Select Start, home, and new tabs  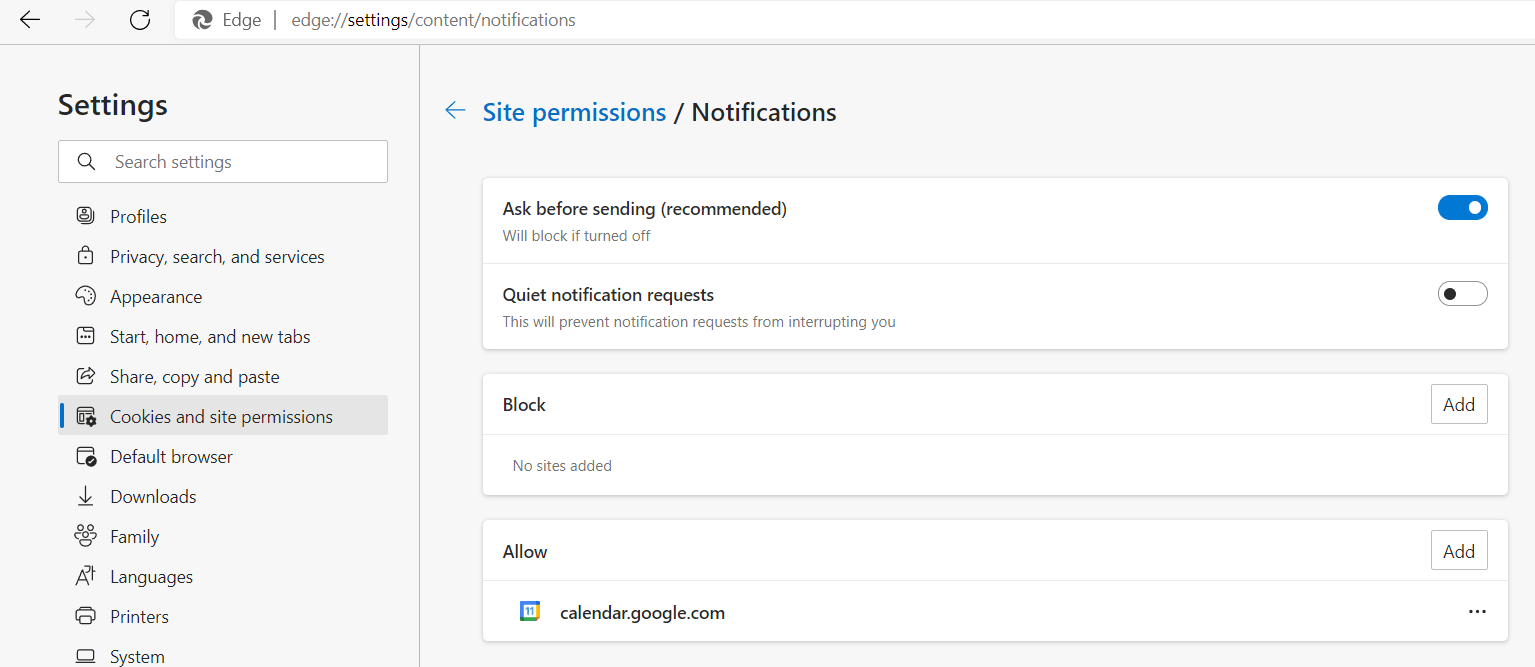(210, 337)
